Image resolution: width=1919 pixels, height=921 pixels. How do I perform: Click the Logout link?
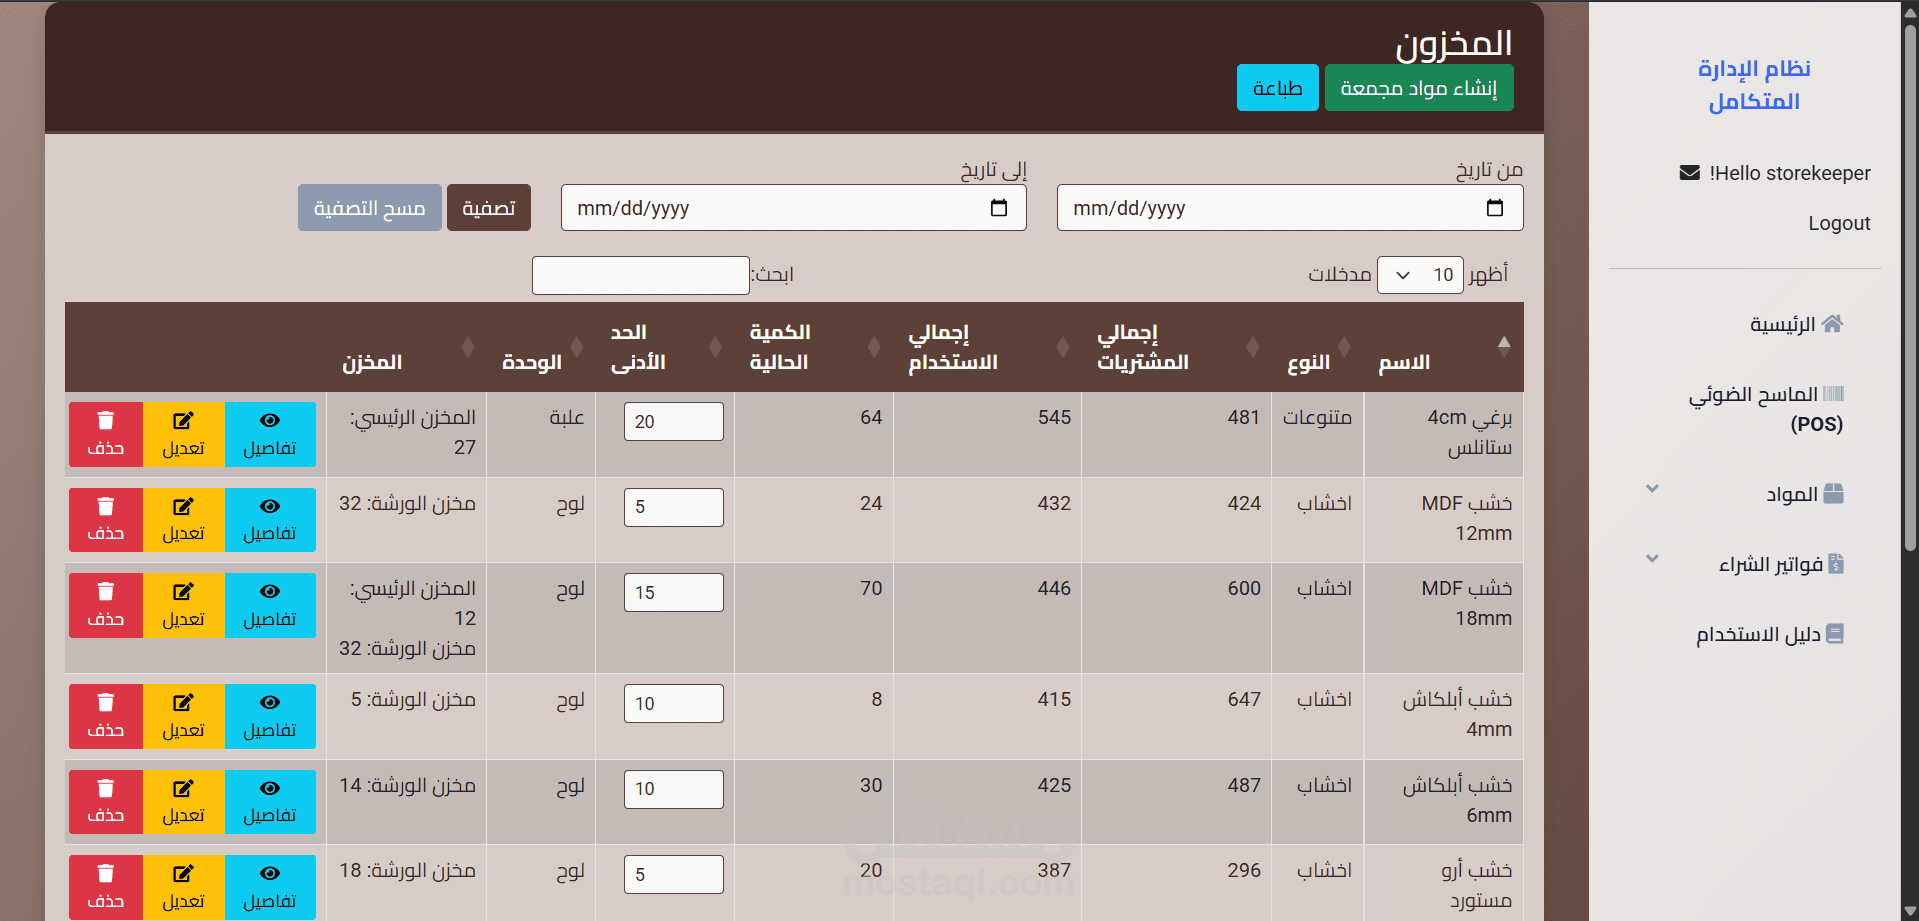(1839, 223)
